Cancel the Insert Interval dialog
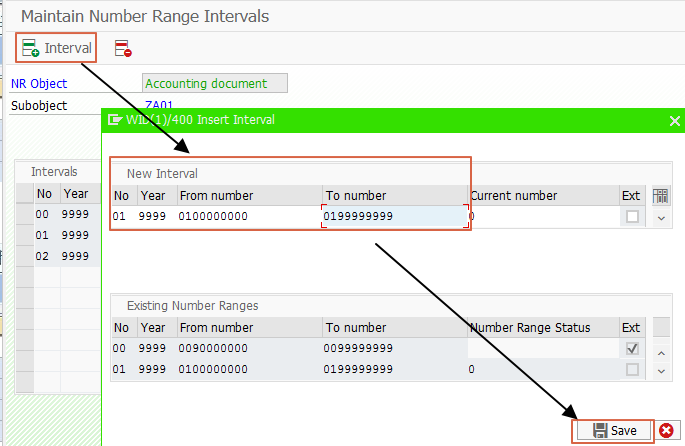The image size is (685, 446). 666,431
